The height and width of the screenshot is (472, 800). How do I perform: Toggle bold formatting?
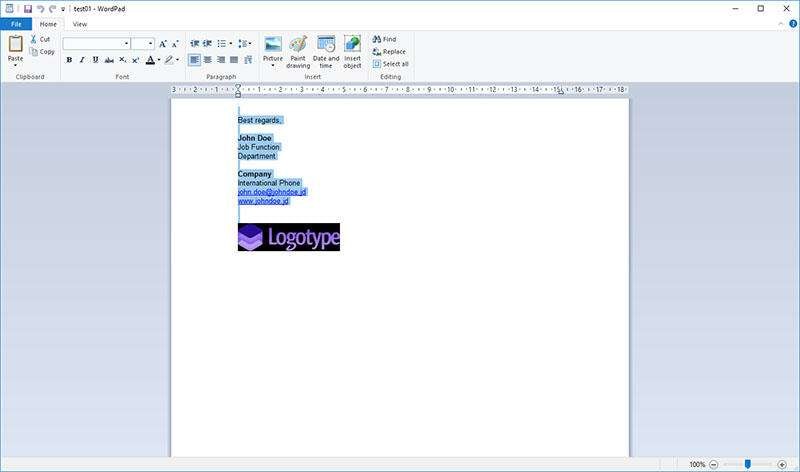[x=69, y=60]
